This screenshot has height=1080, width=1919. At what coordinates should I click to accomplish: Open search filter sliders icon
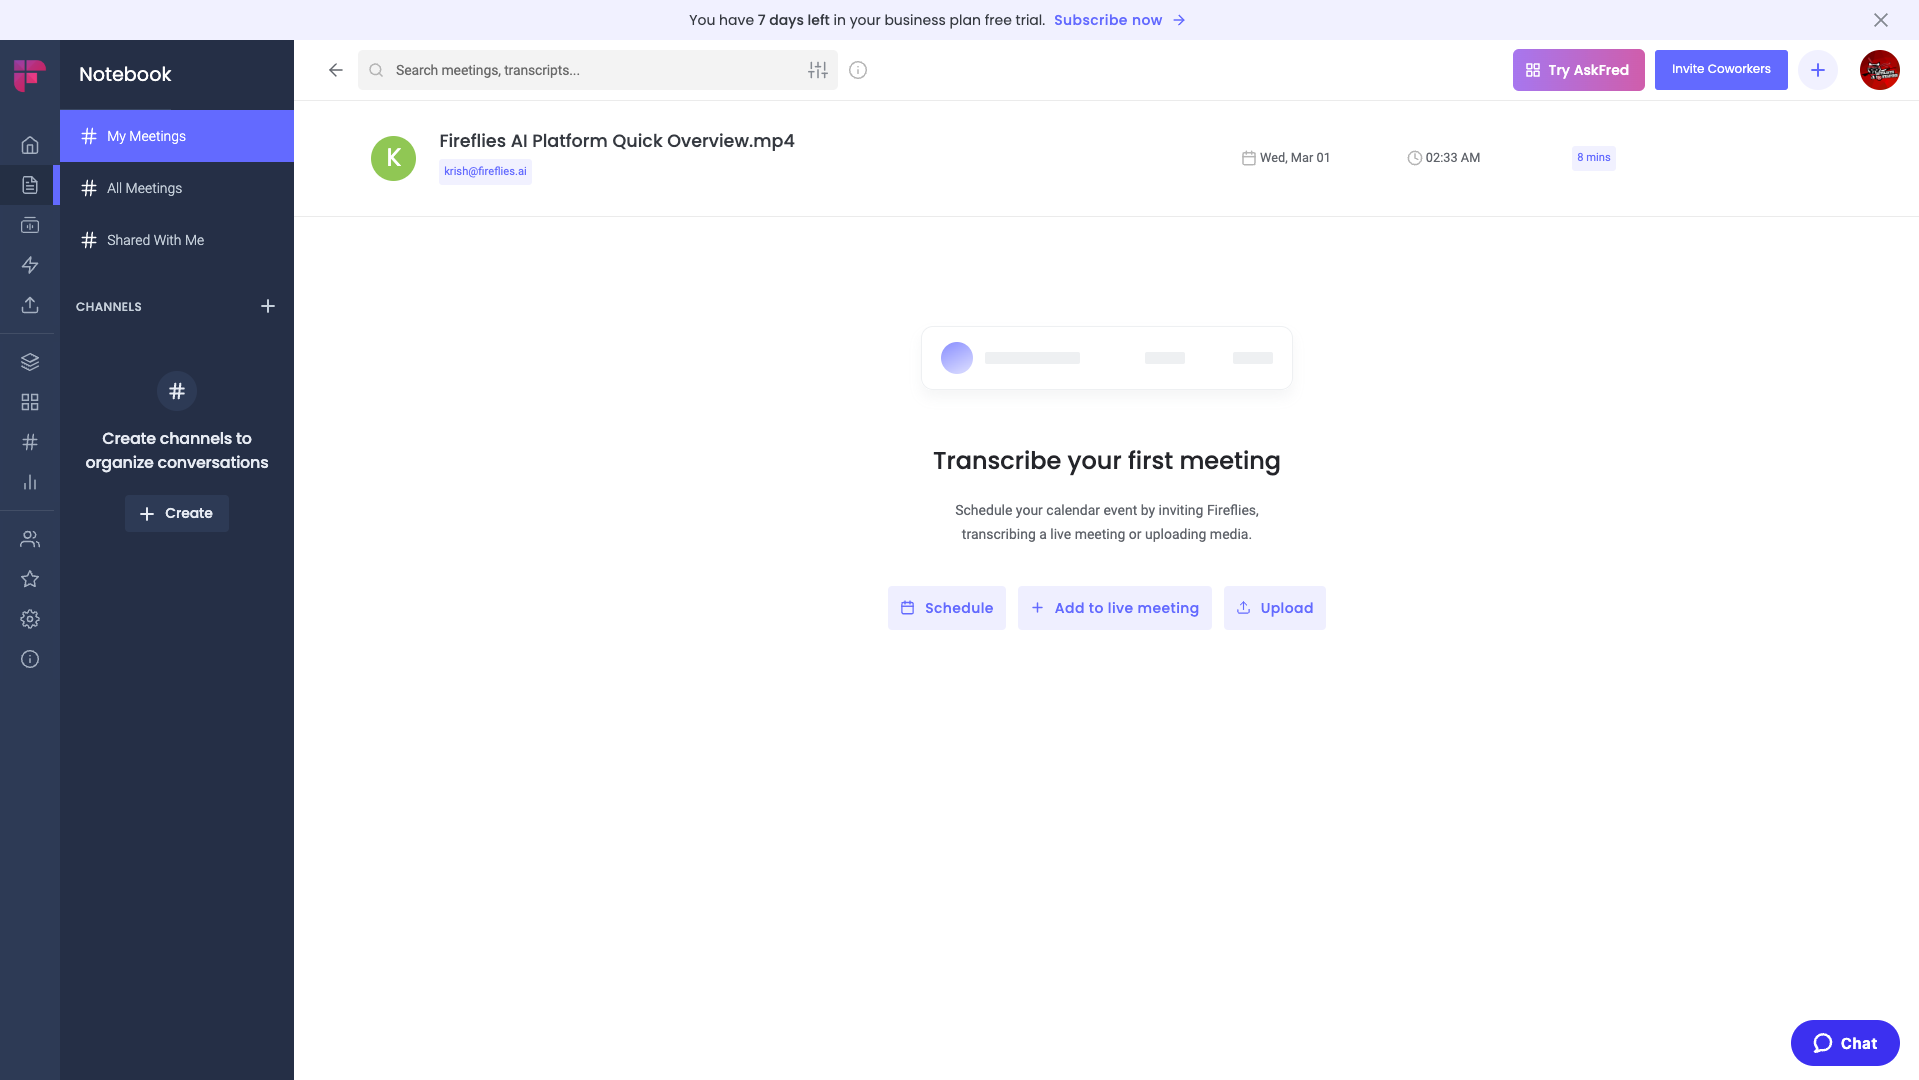818,70
